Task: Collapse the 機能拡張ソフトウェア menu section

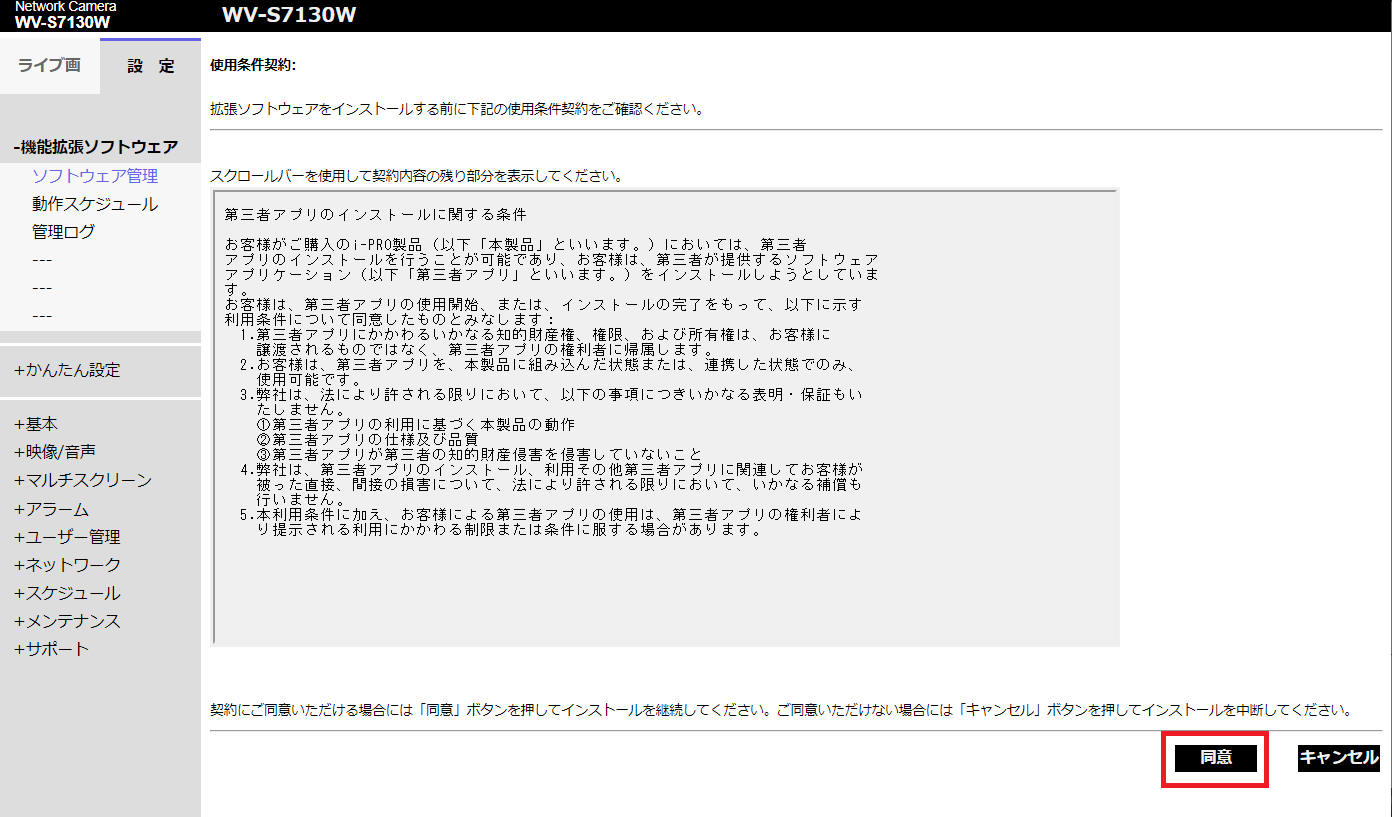Action: 96,147
